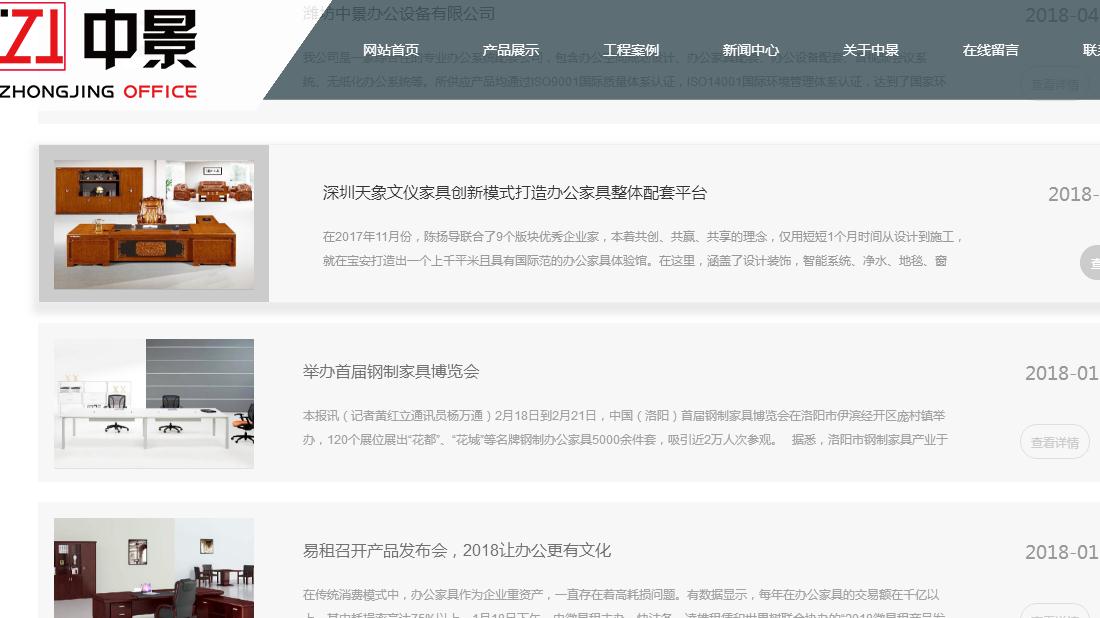This screenshot has height=618, width=1100.
Task: Click the top 查看详情 button near the header
Action: [1053, 83]
